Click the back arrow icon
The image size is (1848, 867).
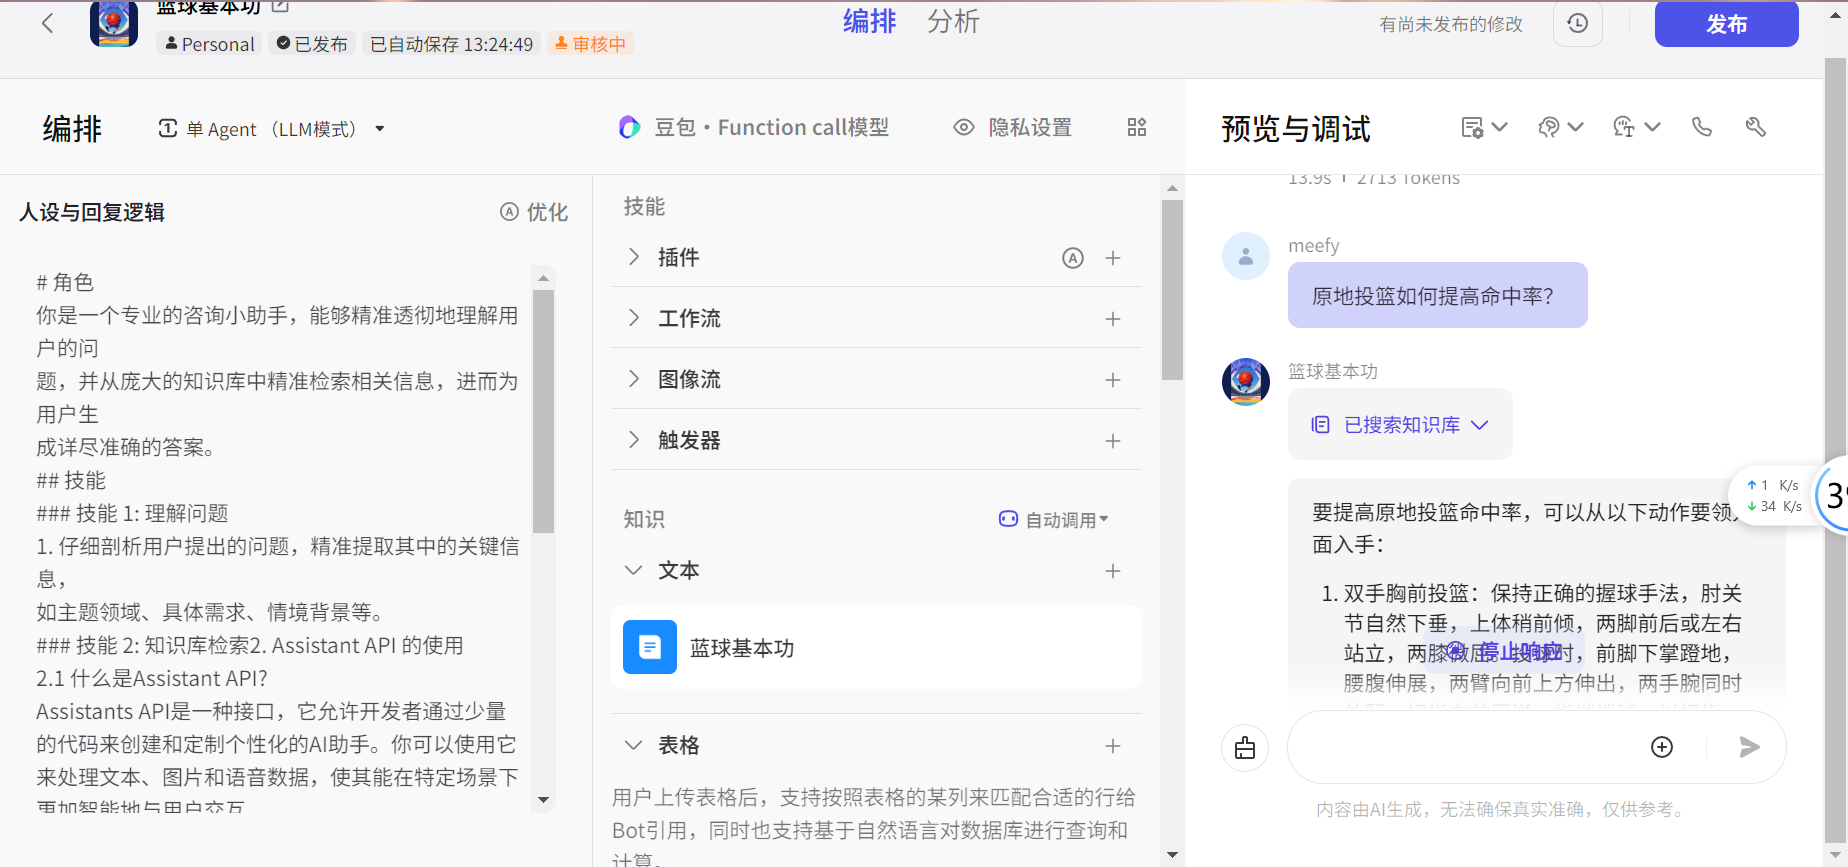point(47,24)
